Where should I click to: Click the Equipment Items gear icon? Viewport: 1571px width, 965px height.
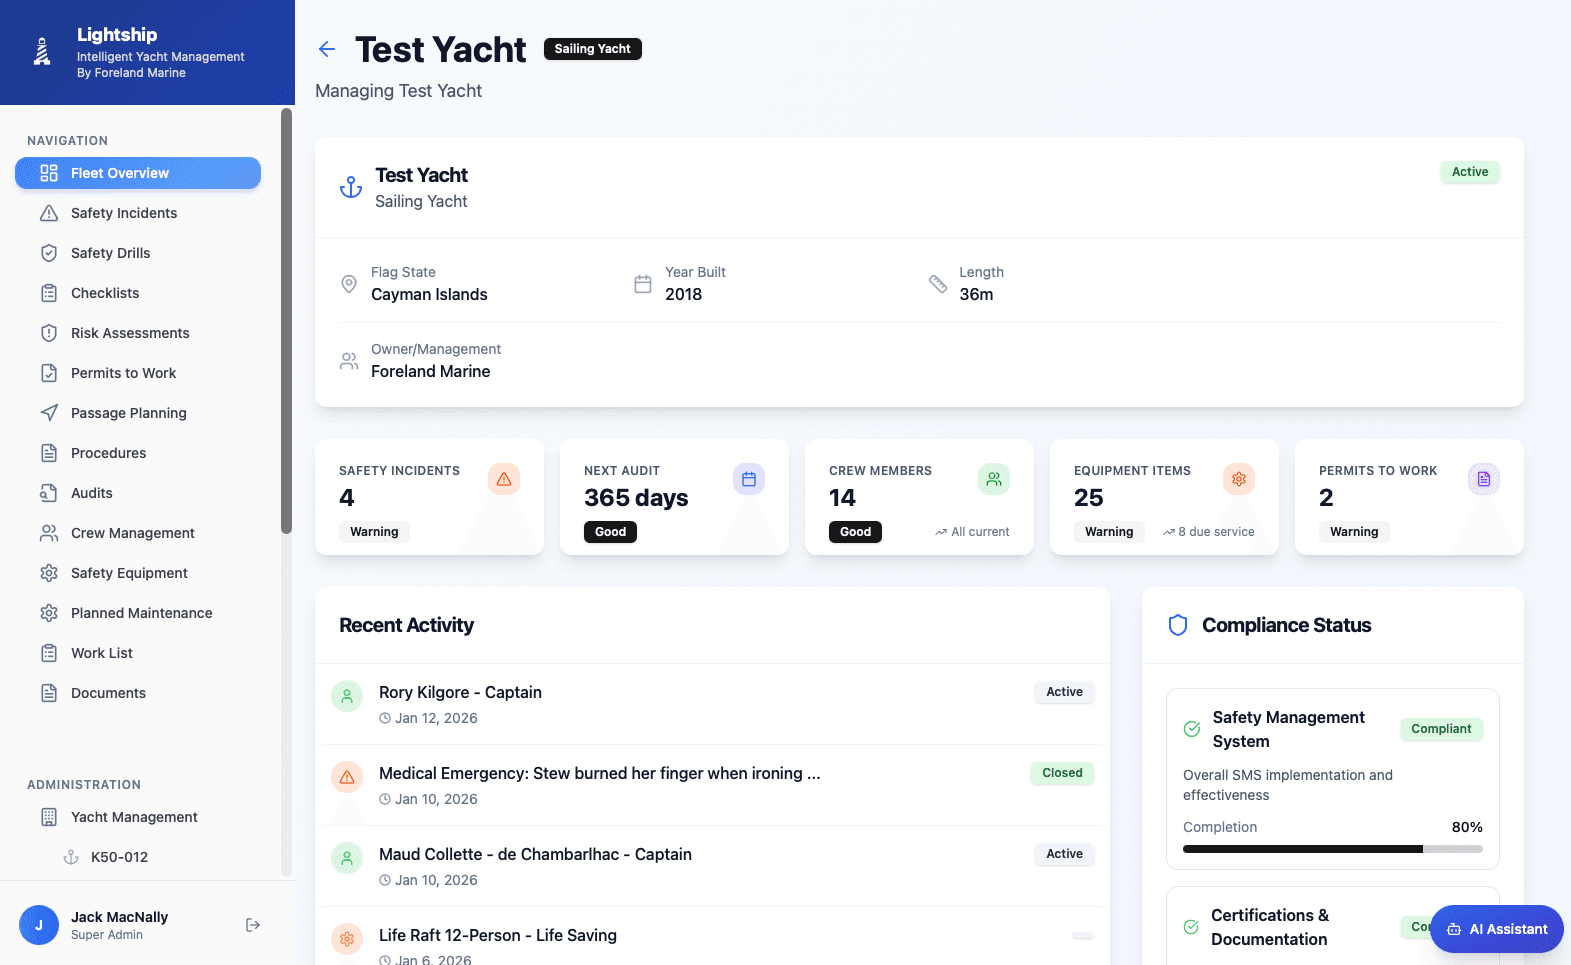click(x=1239, y=480)
